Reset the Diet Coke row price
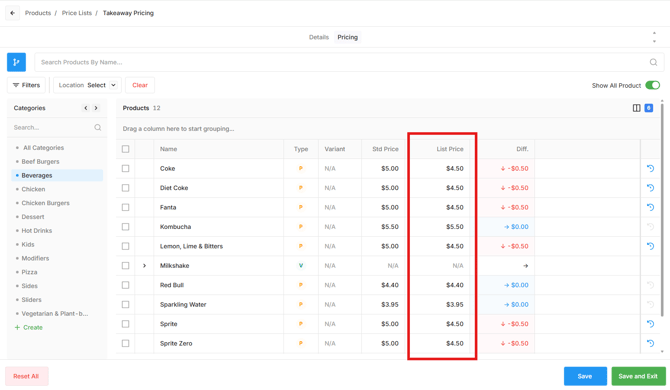The height and width of the screenshot is (390, 670). 650,188
